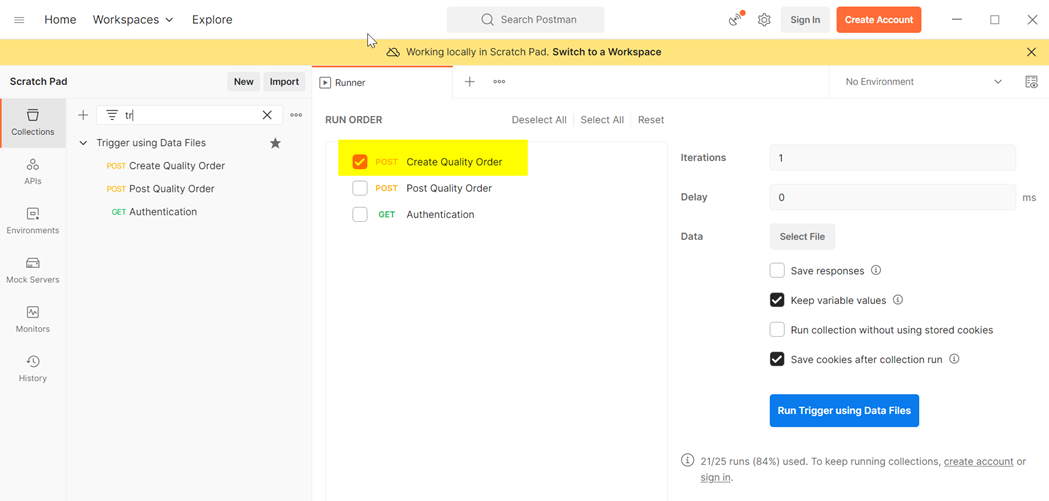Image resolution: width=1049 pixels, height=501 pixels.
Task: Click the Sign In button
Action: click(x=805, y=20)
